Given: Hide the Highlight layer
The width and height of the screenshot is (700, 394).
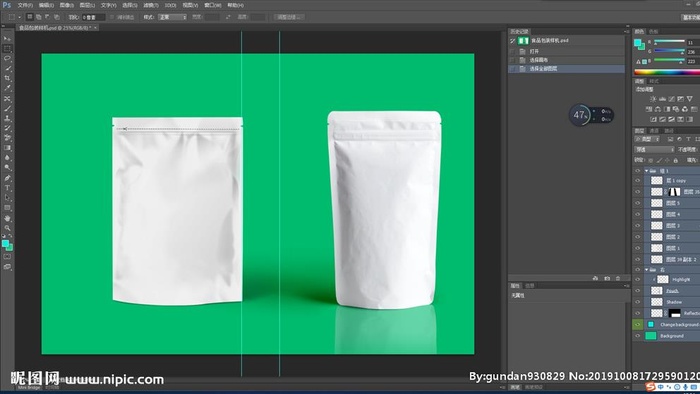Looking at the screenshot, I should (638, 279).
